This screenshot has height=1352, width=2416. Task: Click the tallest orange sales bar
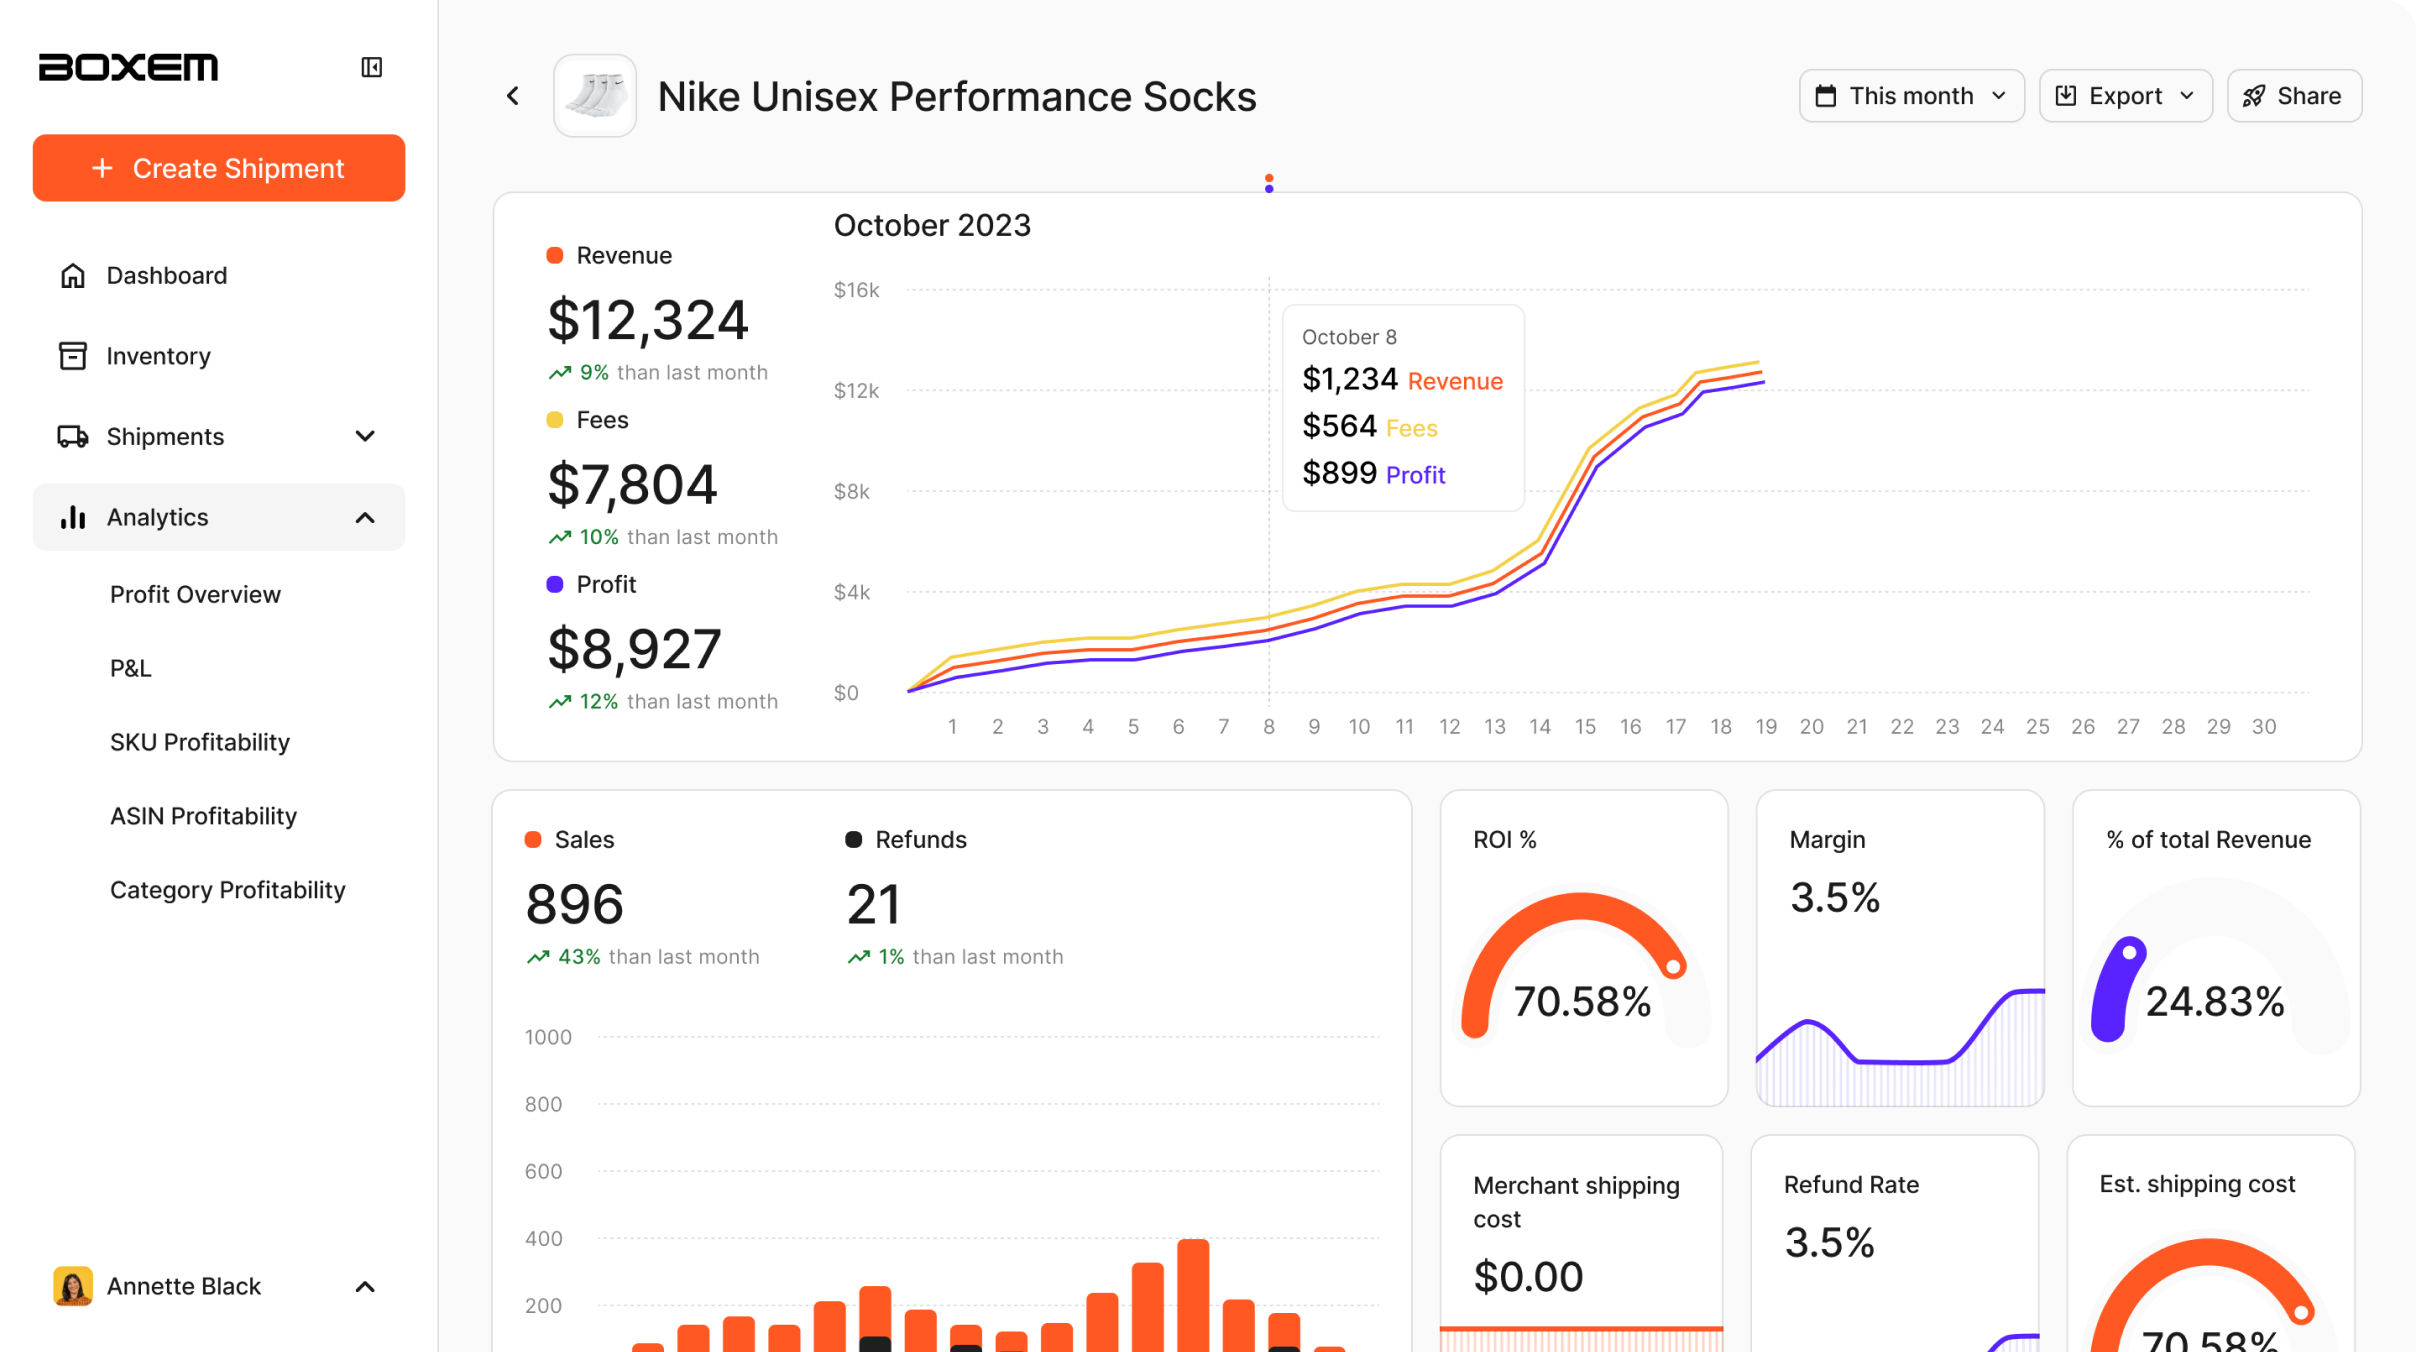(1192, 1296)
